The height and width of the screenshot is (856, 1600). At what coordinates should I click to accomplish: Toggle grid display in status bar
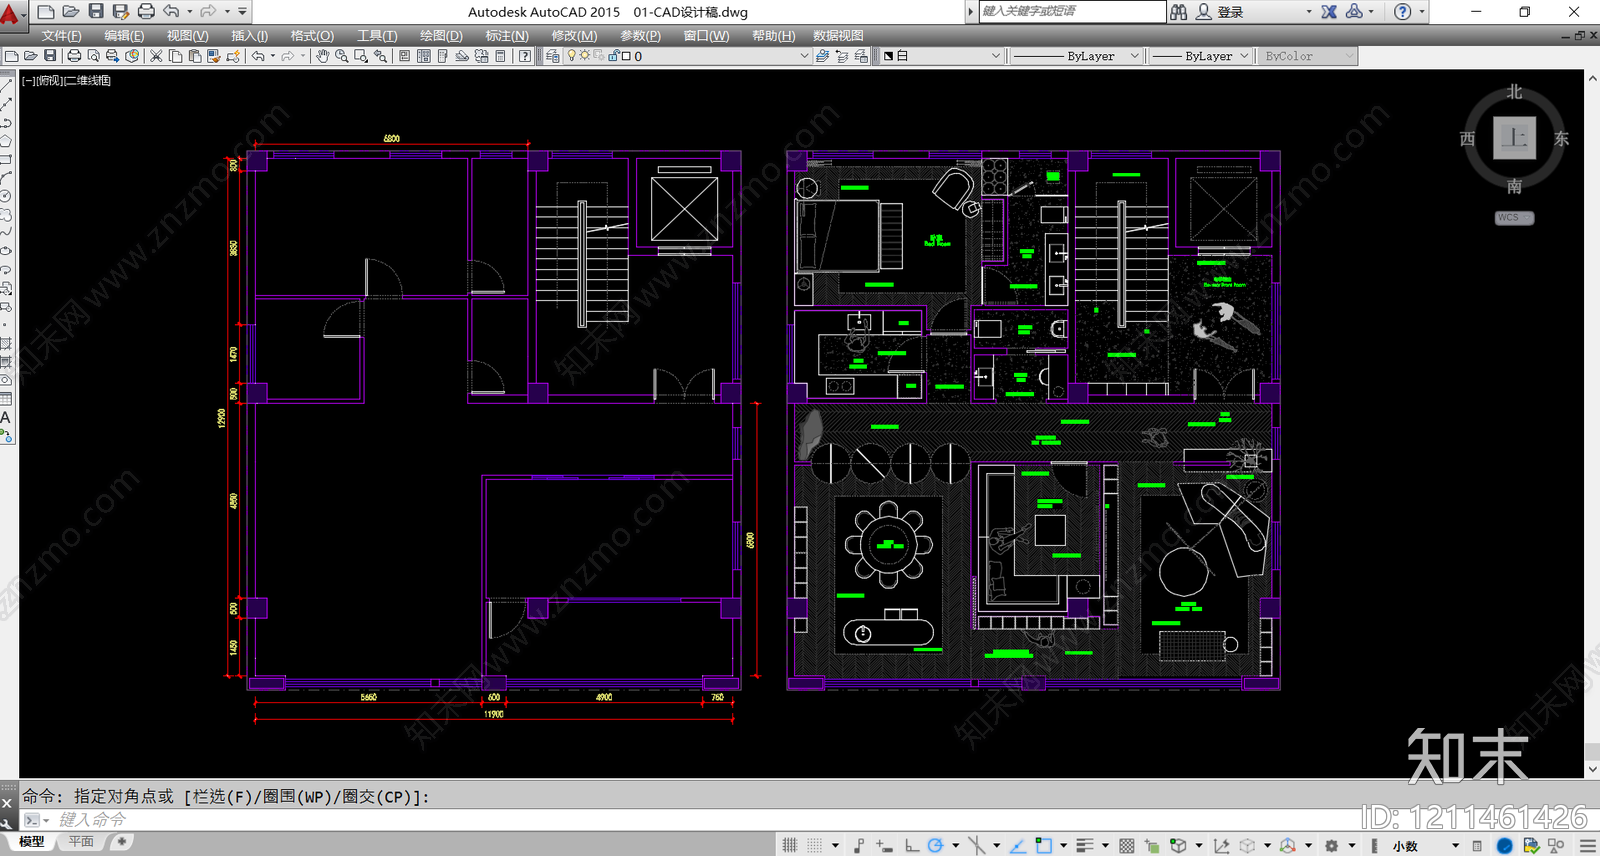coord(790,845)
